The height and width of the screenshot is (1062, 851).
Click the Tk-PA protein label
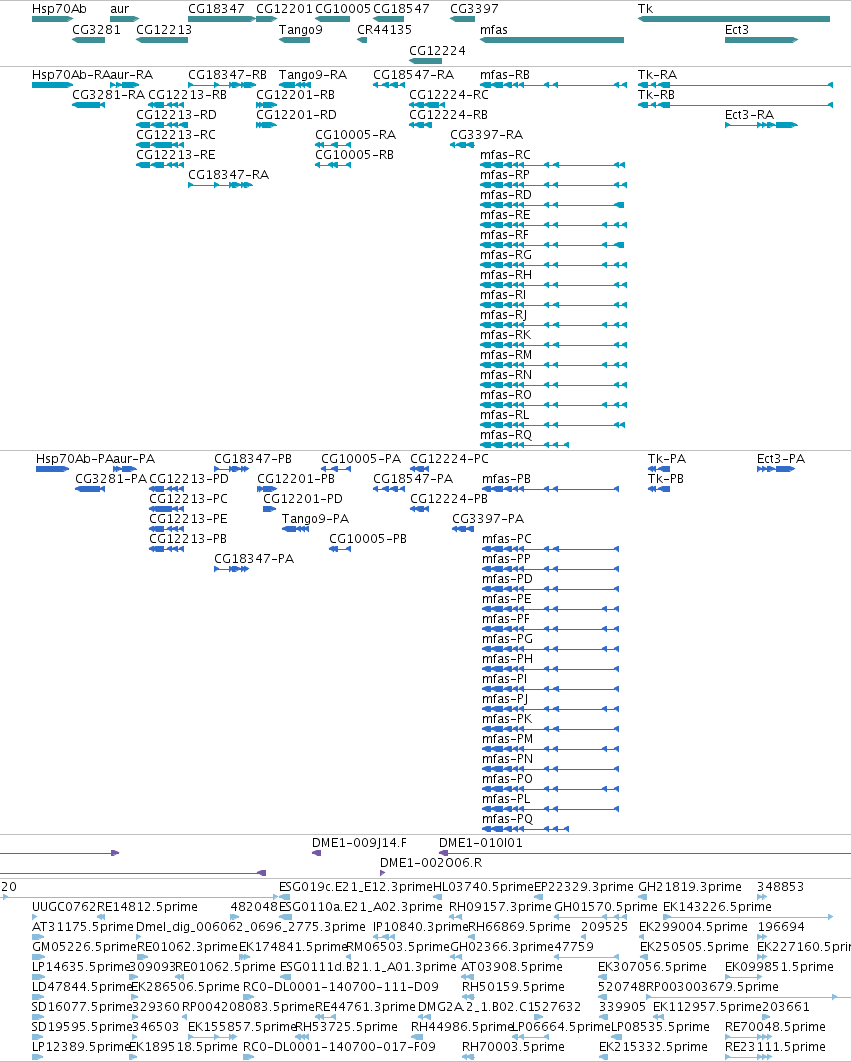pos(667,459)
